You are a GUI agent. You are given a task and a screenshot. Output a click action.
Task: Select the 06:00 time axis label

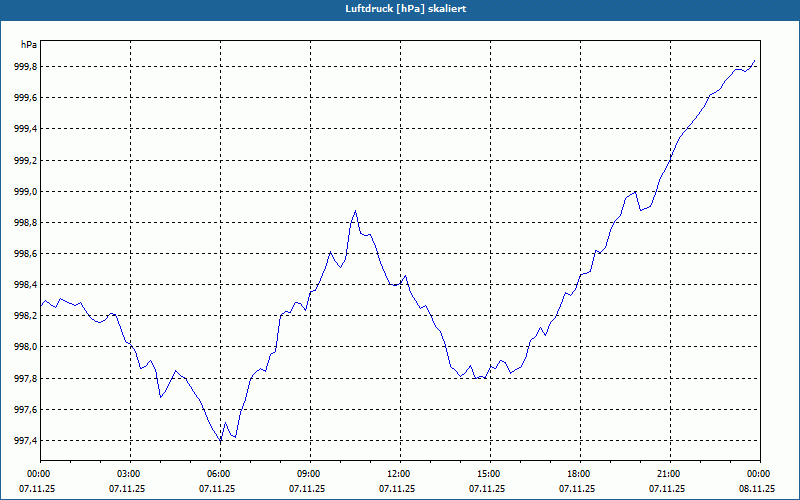point(218,473)
